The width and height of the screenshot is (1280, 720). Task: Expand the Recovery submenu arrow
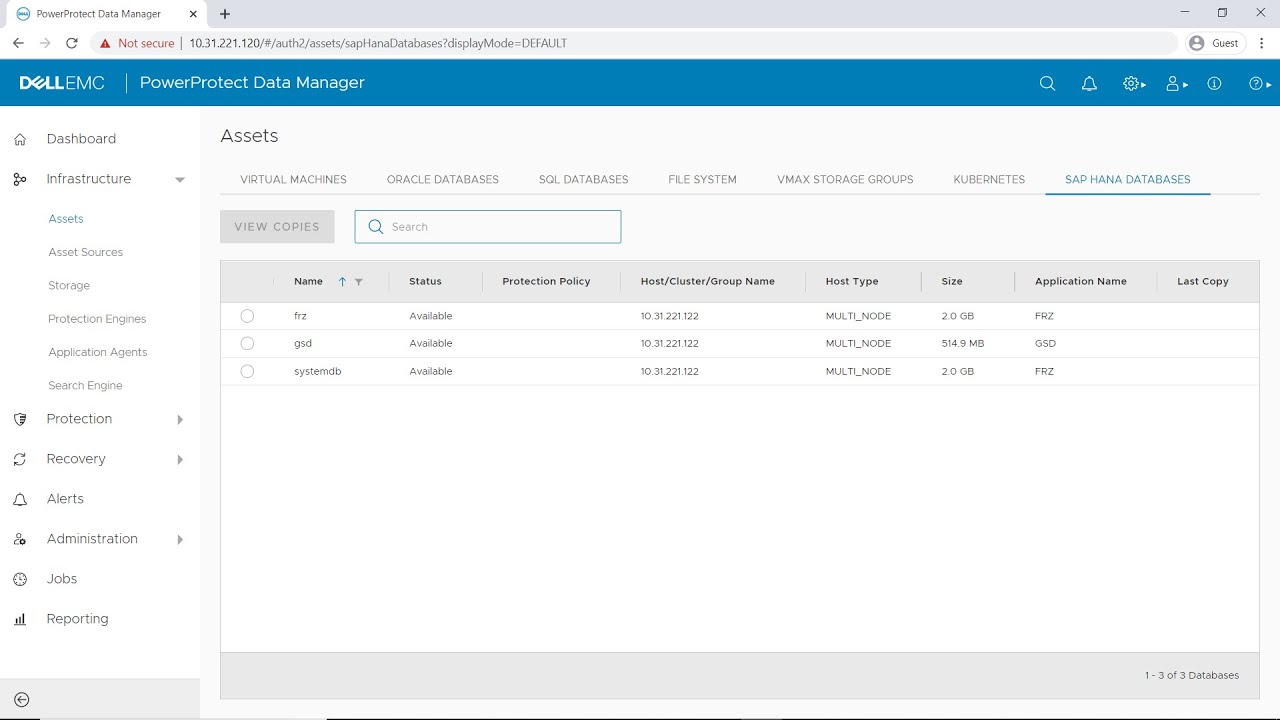click(x=180, y=460)
